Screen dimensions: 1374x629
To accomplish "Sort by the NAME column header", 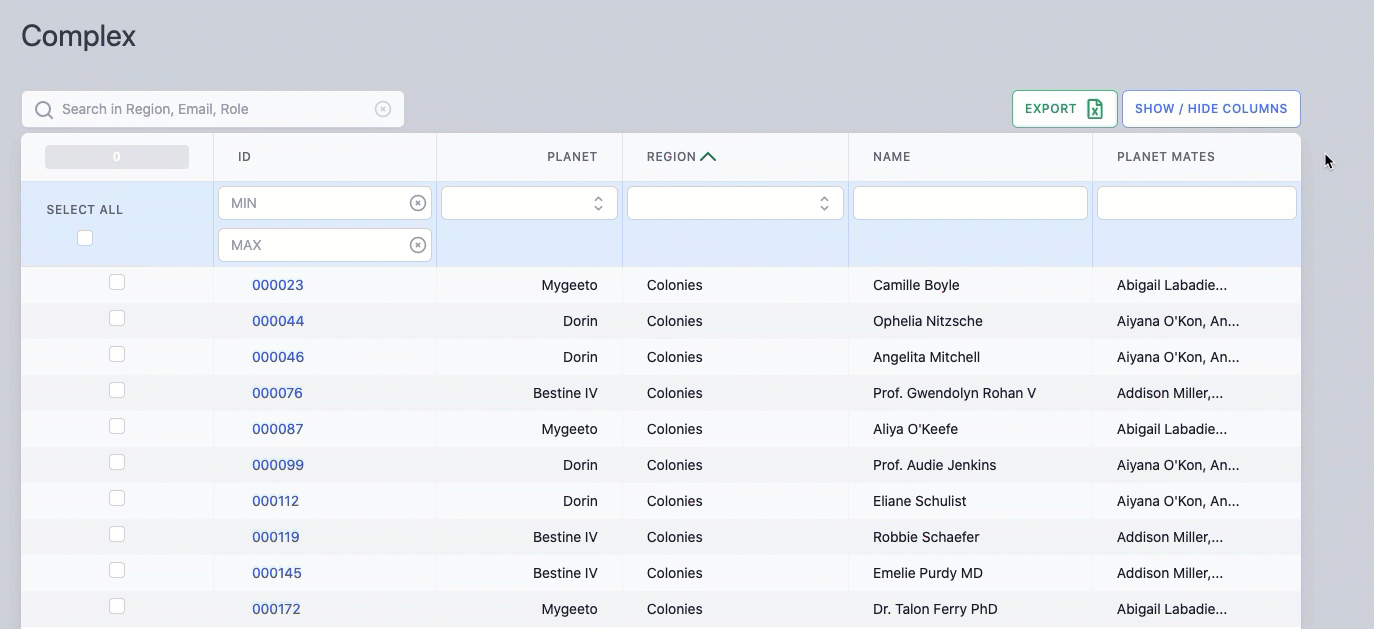I will pyautogui.click(x=890, y=156).
